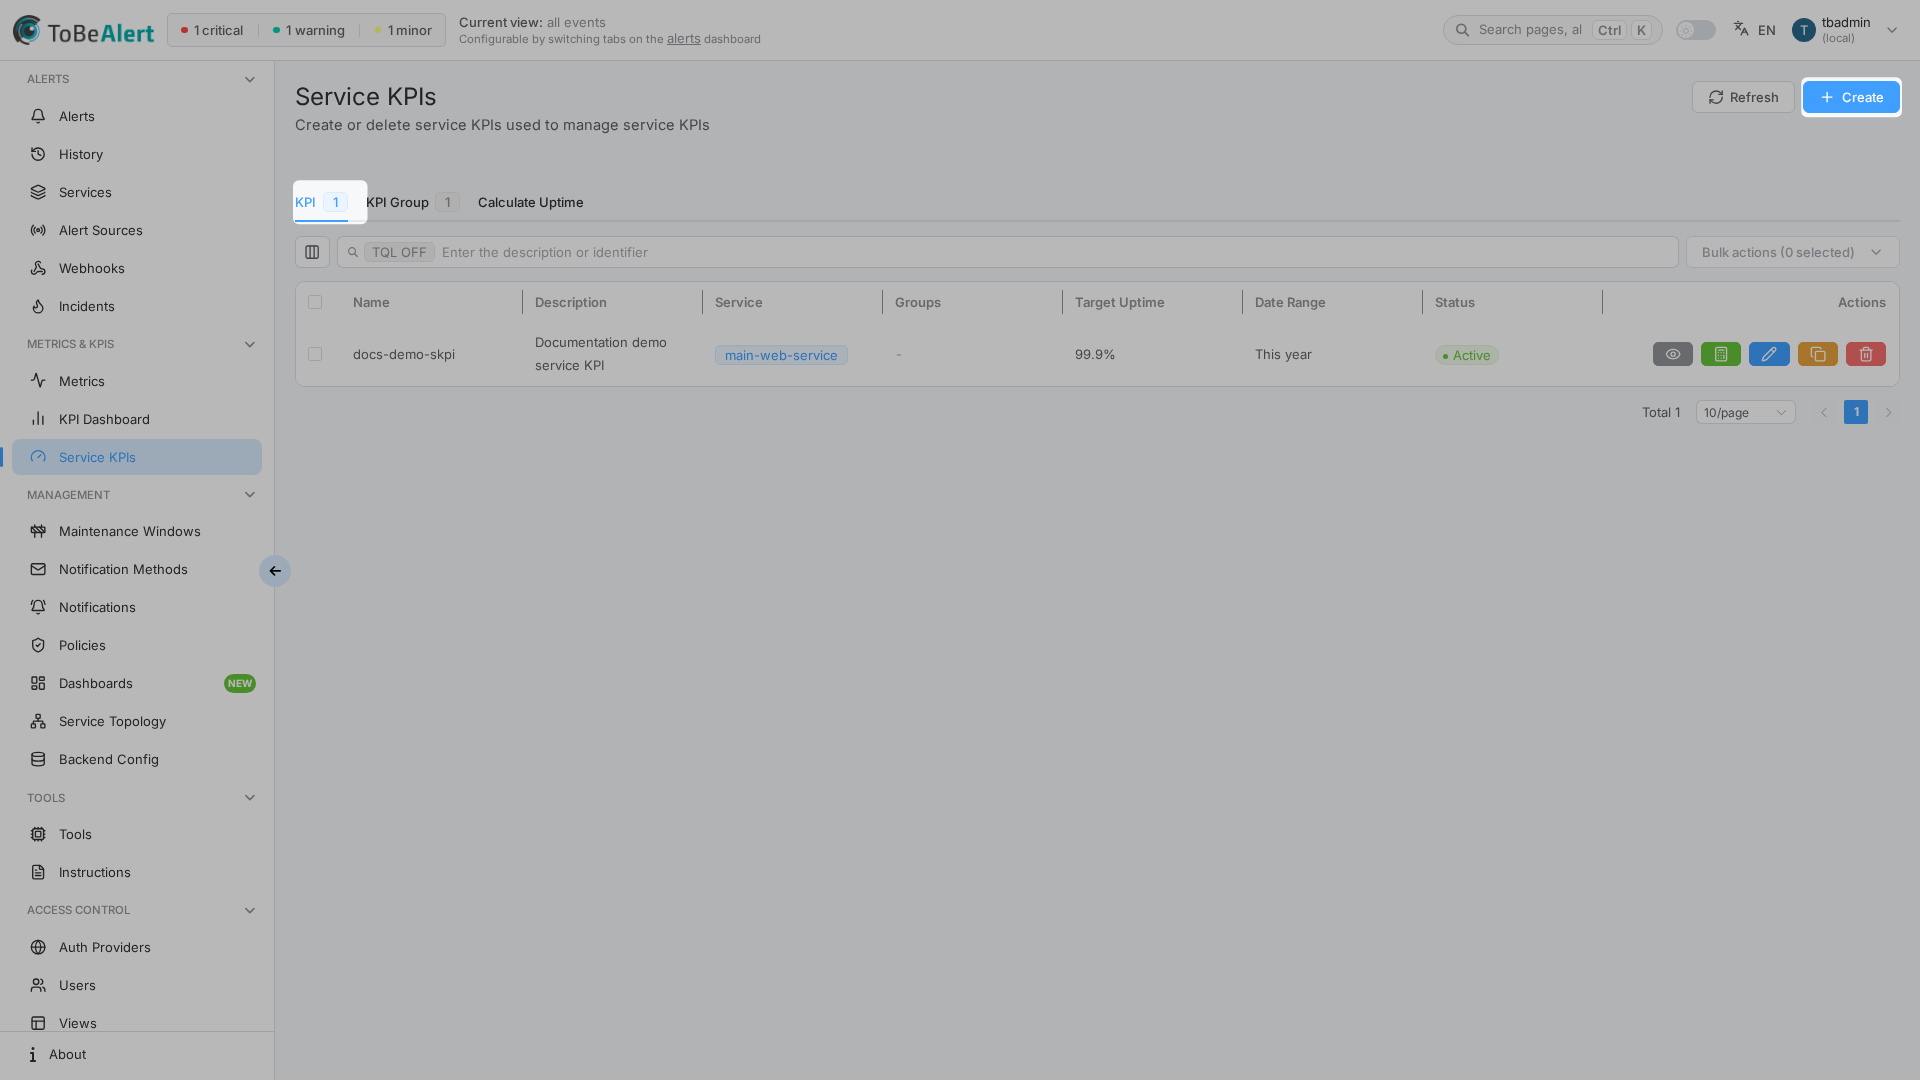Collapse the sidebar with the arrow button
1920x1080 pixels.
click(x=275, y=571)
